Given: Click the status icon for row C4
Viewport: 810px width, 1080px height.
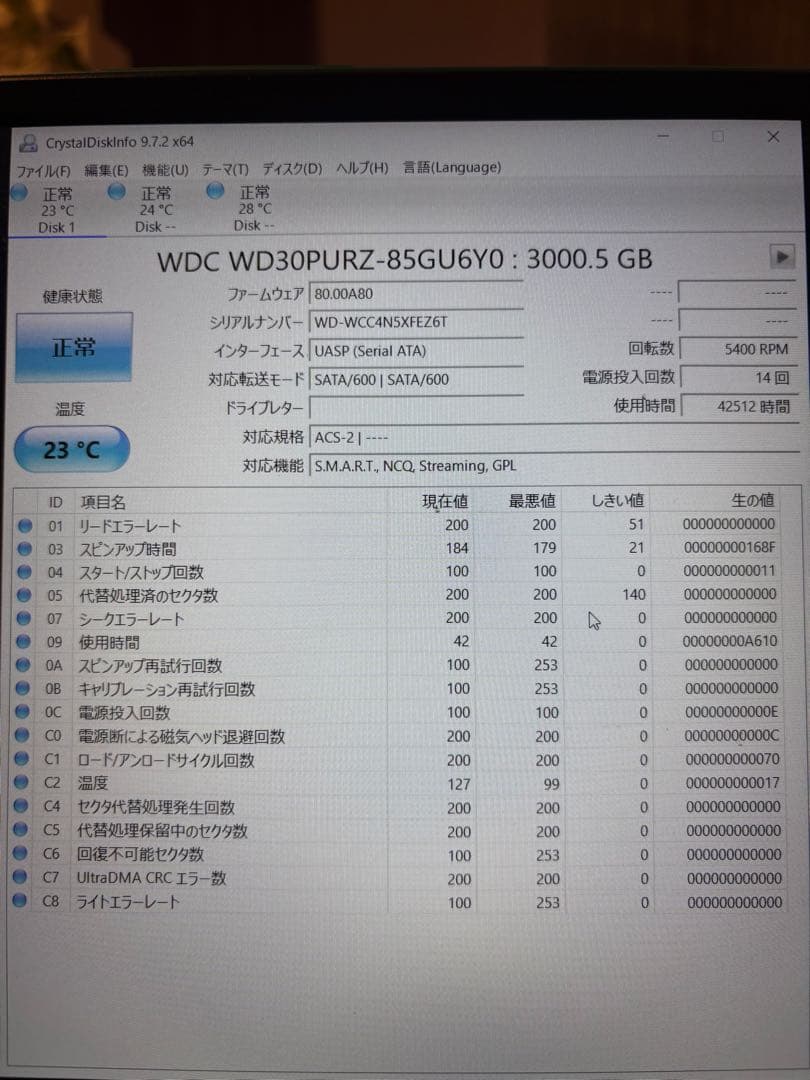Looking at the screenshot, I should [21, 806].
